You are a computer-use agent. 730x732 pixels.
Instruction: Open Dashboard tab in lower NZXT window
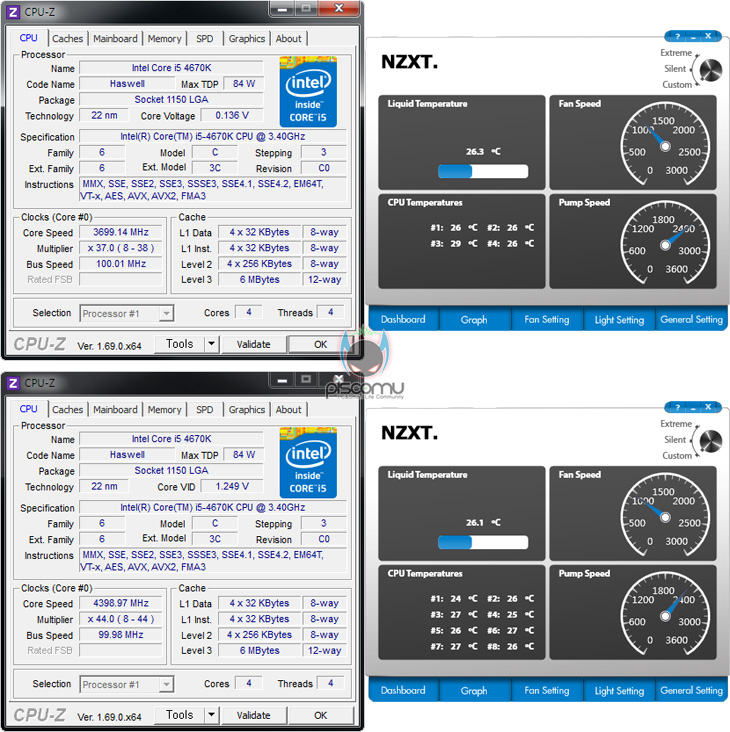[403, 690]
